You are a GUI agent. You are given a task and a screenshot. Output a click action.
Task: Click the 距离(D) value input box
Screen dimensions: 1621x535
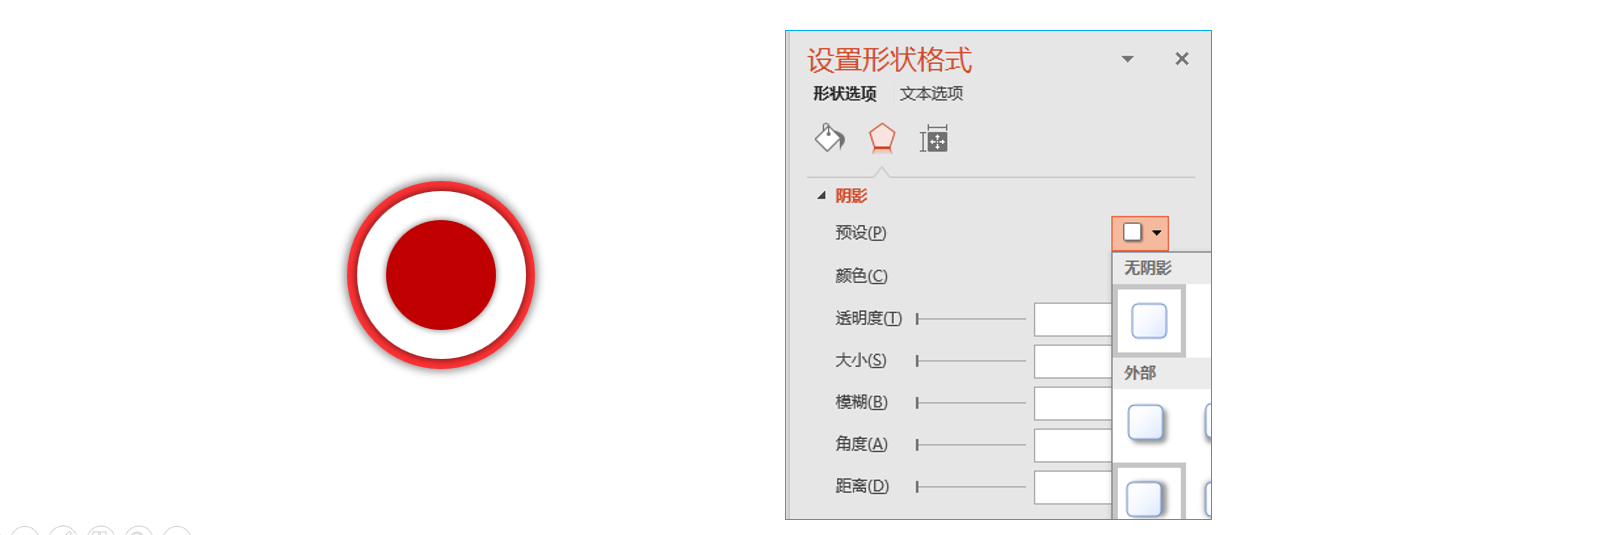point(1073,487)
